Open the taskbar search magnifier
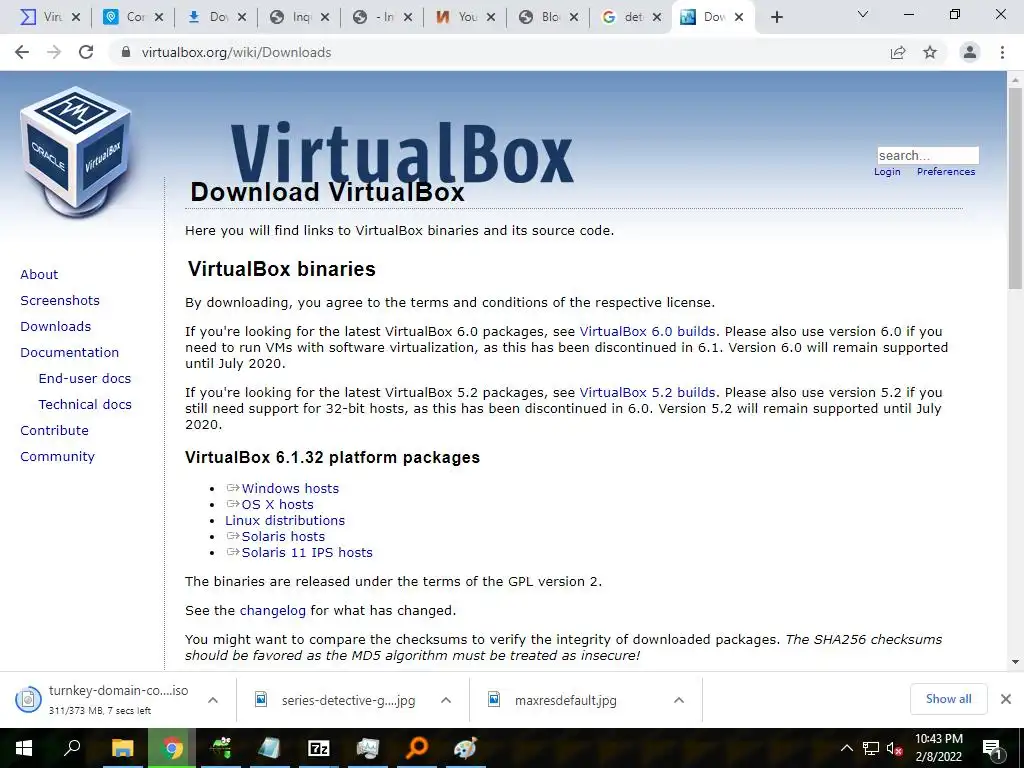This screenshot has height=768, width=1024. click(x=72, y=748)
